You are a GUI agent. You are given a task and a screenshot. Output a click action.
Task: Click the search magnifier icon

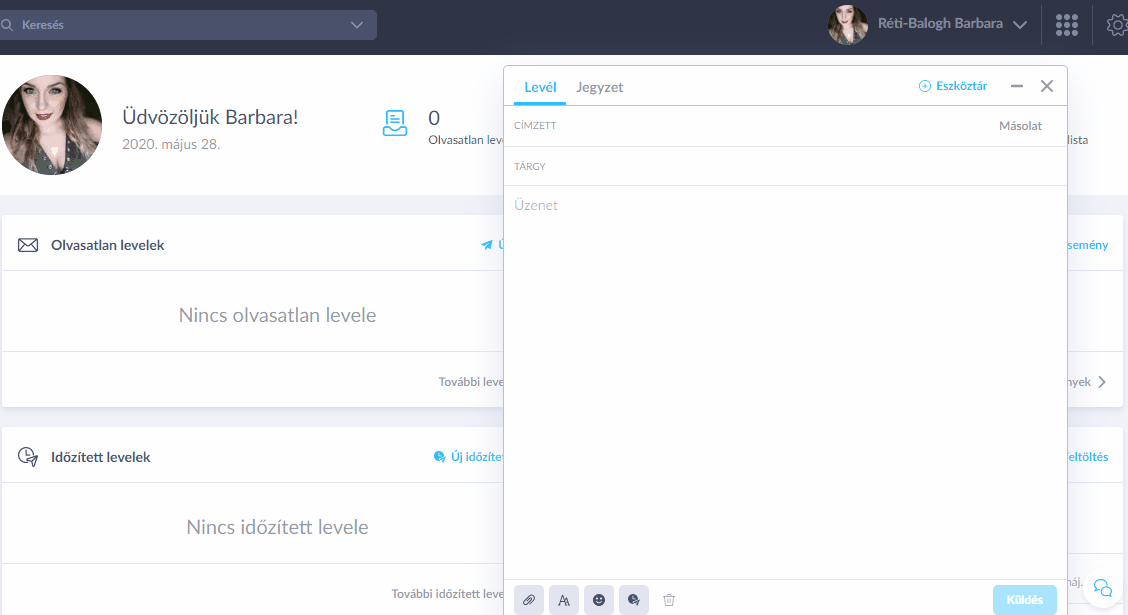tap(7, 25)
